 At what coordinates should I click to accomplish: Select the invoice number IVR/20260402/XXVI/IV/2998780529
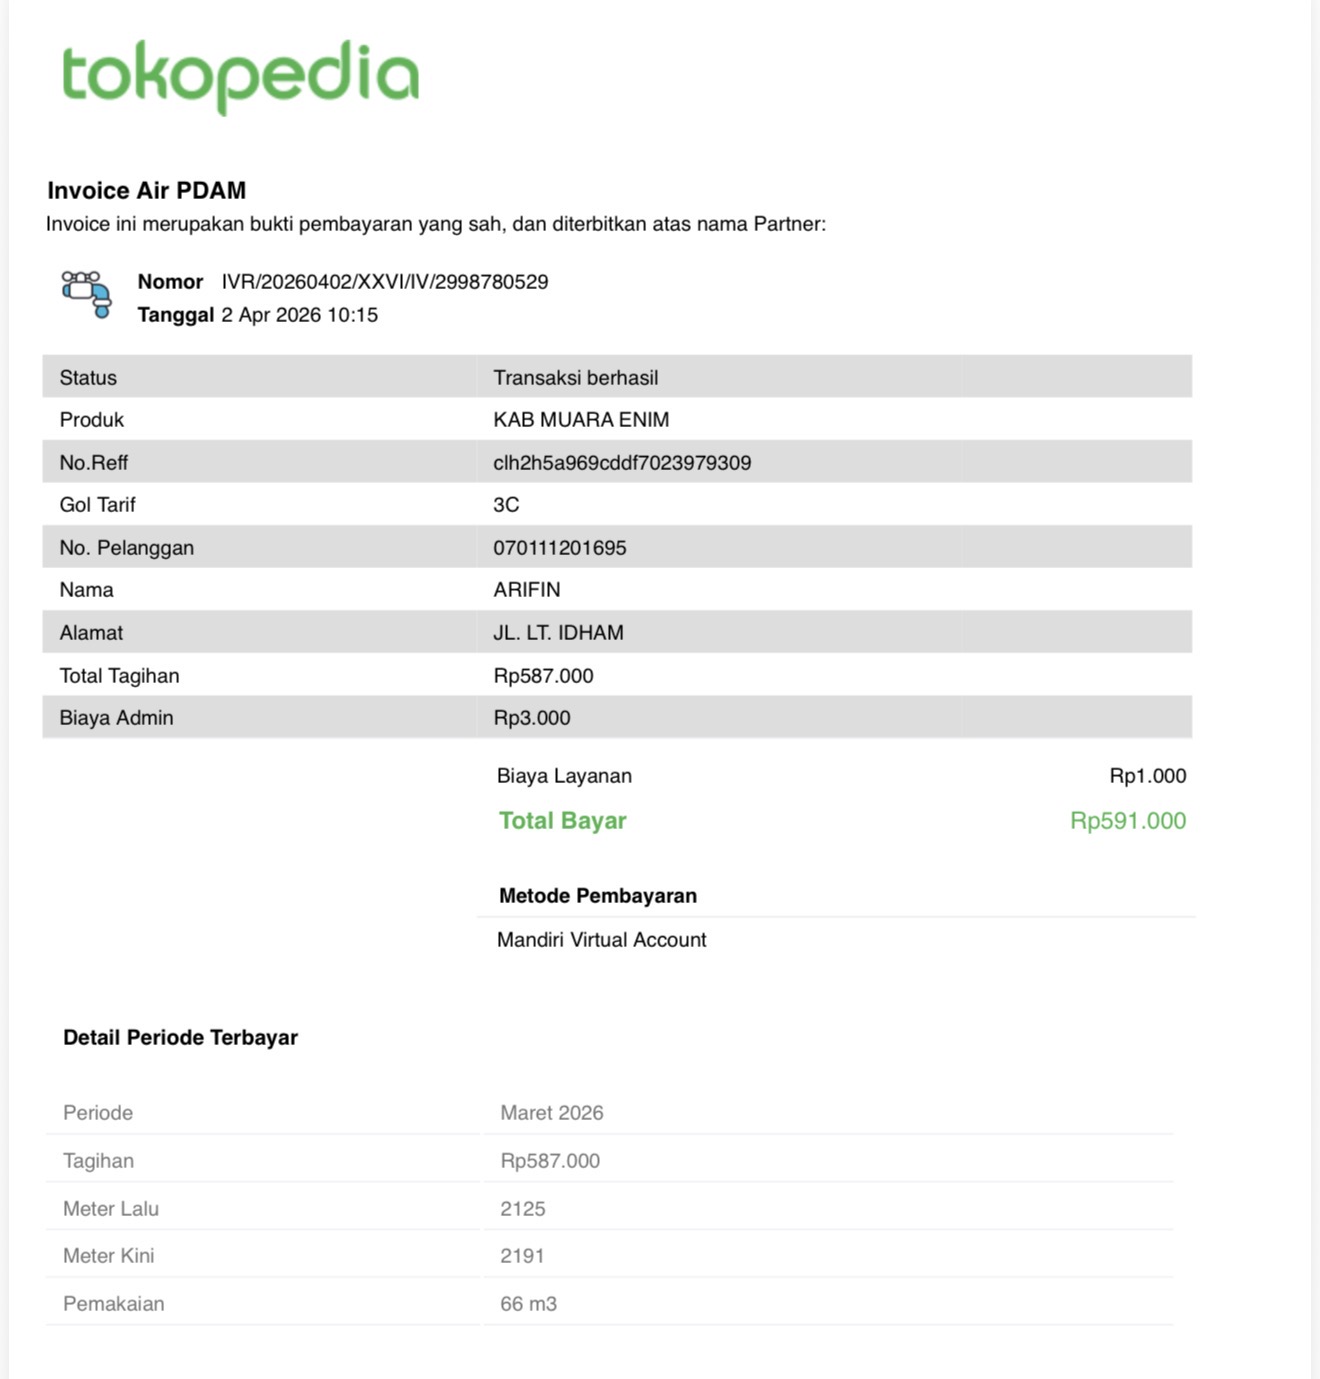[385, 282]
